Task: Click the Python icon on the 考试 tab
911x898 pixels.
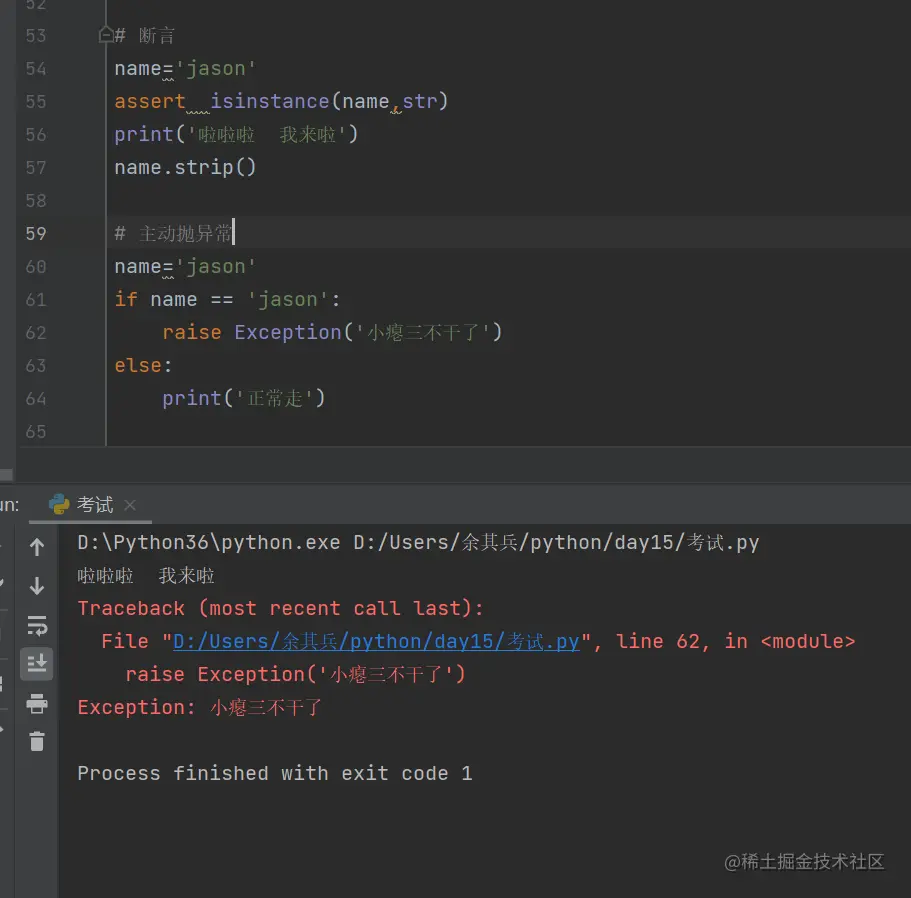Action: pos(59,504)
